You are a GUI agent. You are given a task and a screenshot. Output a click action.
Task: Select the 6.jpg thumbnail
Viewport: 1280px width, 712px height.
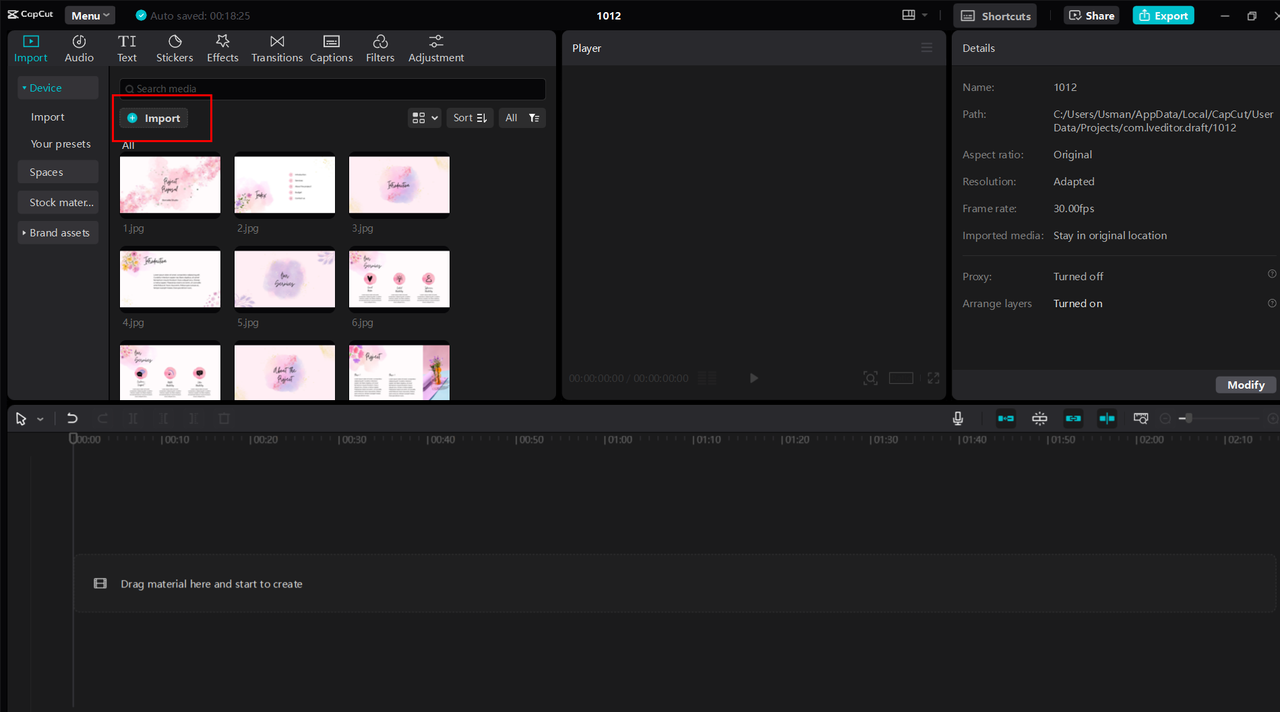pos(399,280)
